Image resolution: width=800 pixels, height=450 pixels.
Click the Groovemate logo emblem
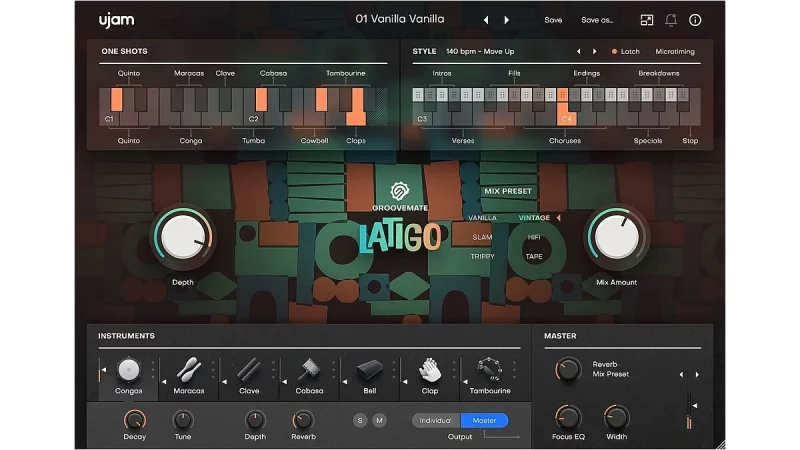point(399,191)
